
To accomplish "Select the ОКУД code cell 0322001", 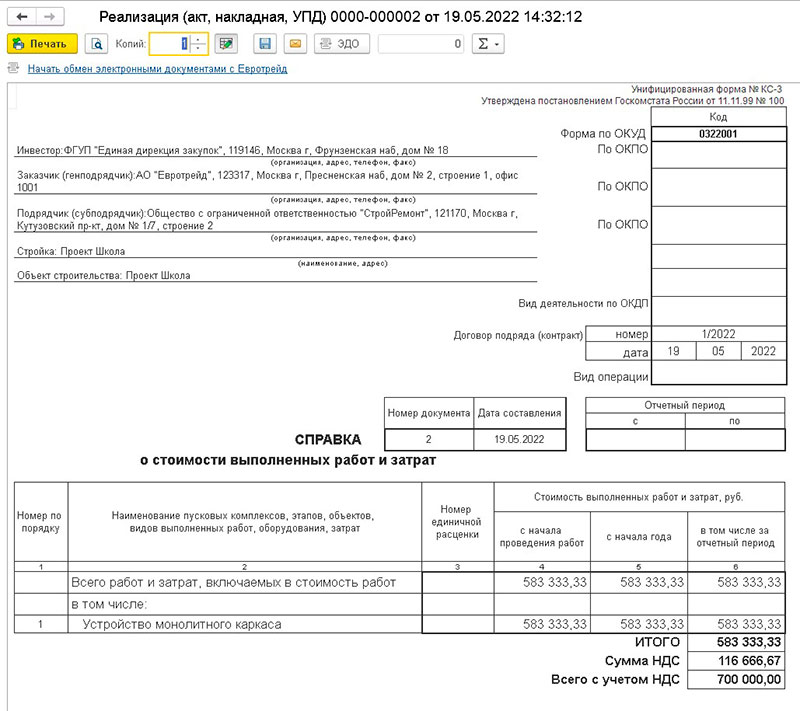I will (x=717, y=133).
